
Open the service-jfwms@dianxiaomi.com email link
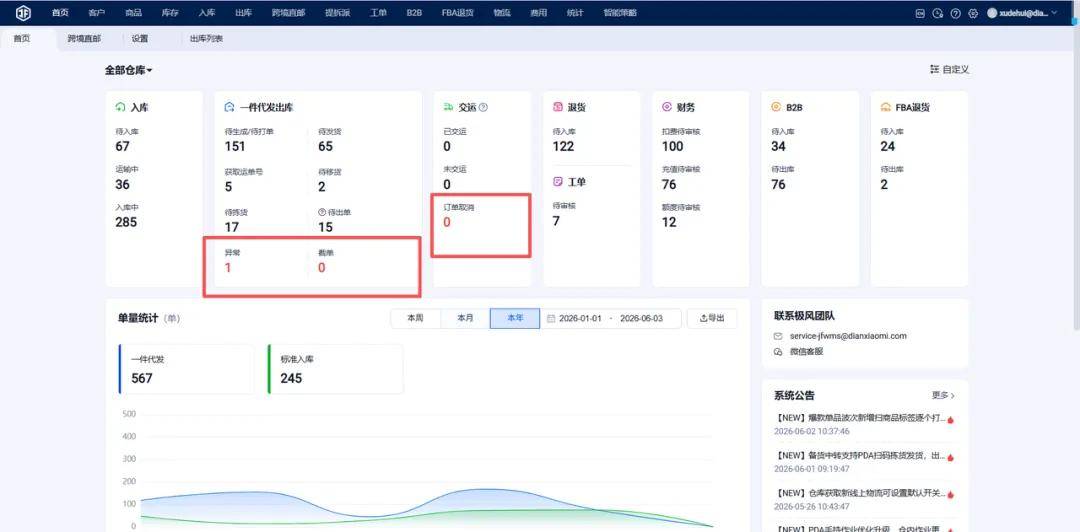848,336
